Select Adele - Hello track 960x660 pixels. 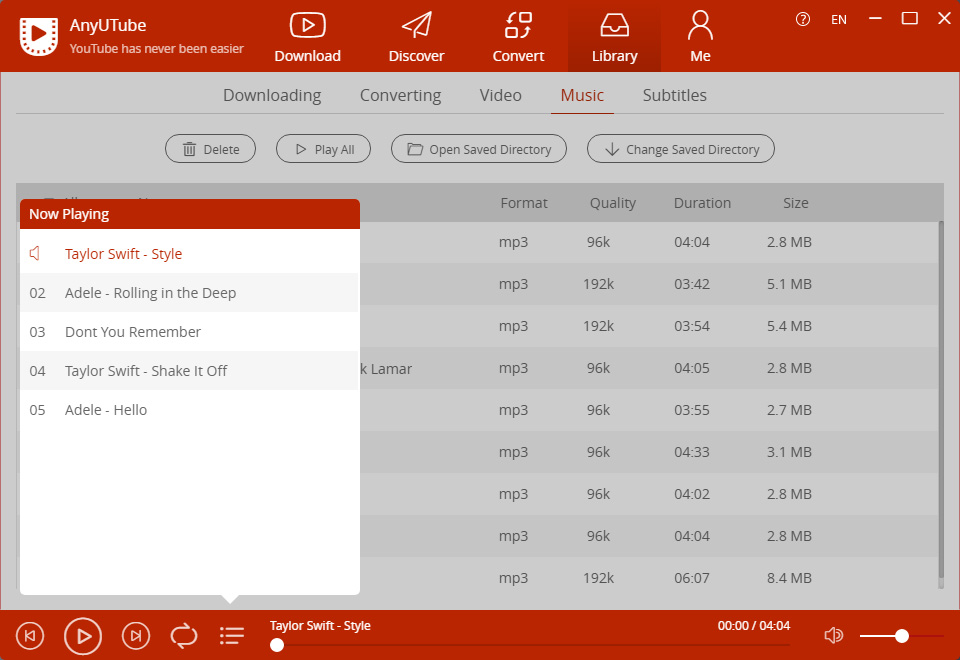pos(189,410)
